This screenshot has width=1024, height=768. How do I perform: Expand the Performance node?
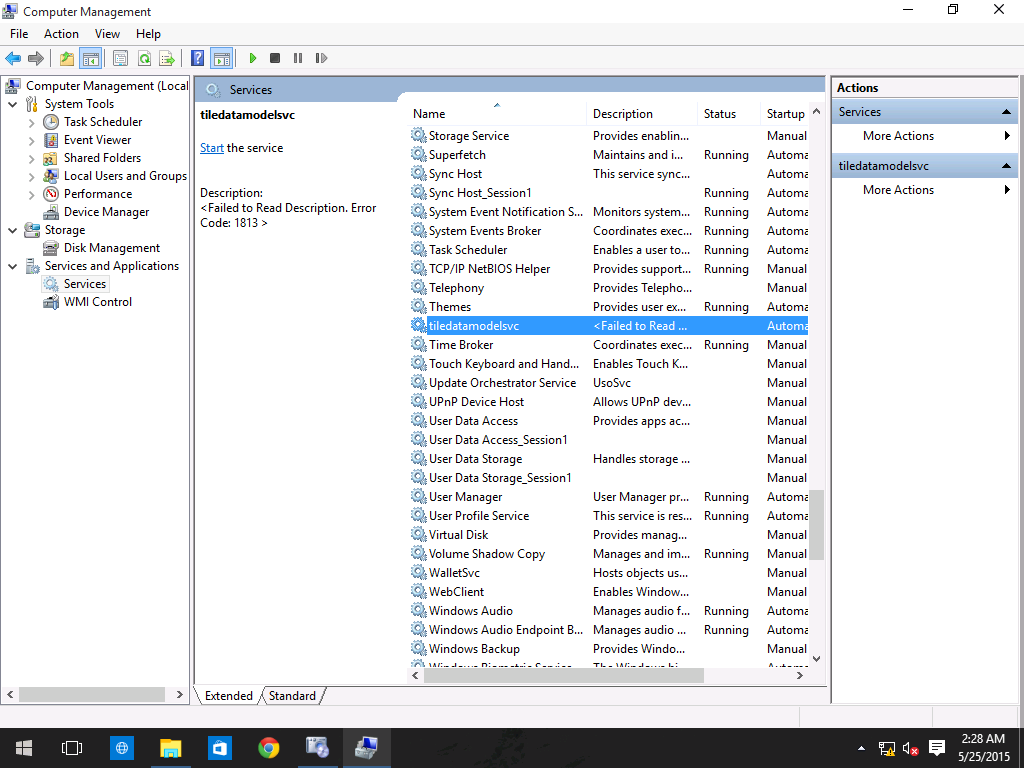31,194
